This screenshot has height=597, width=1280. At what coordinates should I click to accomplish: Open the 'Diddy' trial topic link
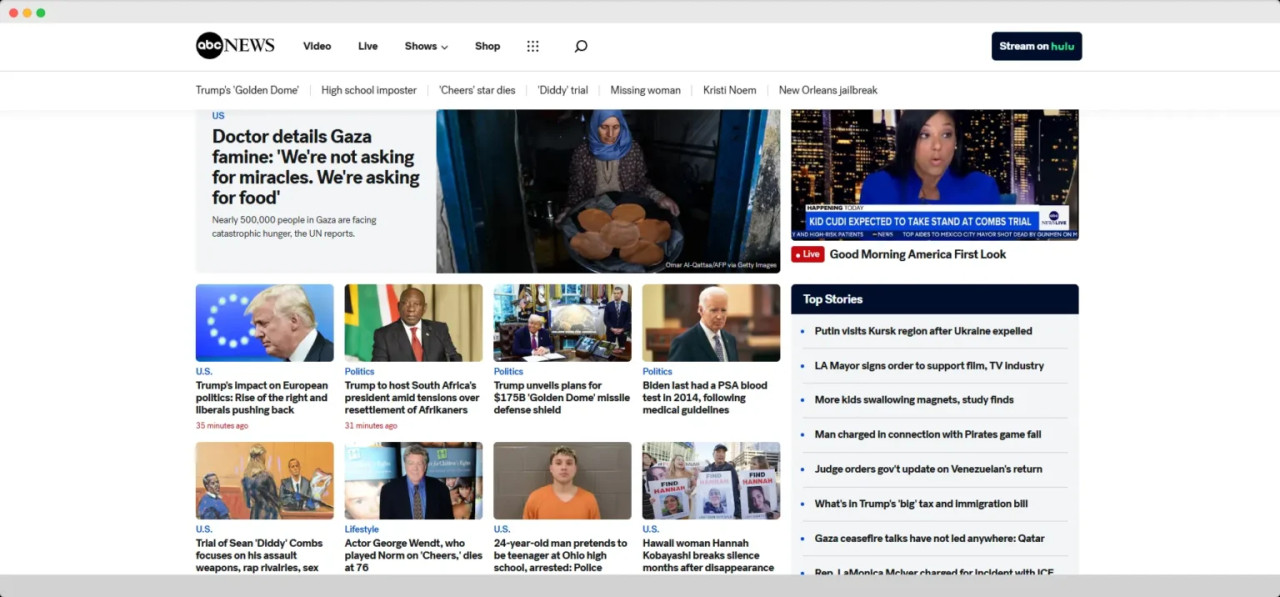pos(563,90)
